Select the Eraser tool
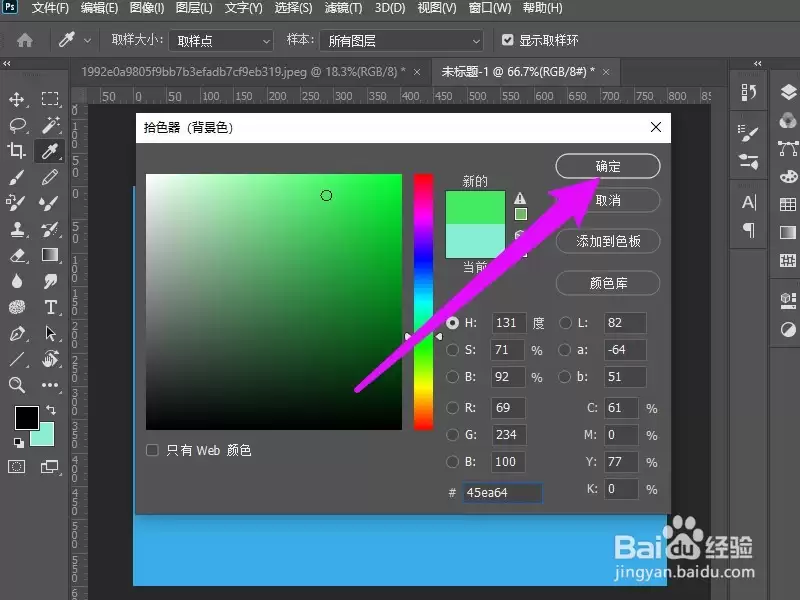800x600 pixels. [x=18, y=255]
